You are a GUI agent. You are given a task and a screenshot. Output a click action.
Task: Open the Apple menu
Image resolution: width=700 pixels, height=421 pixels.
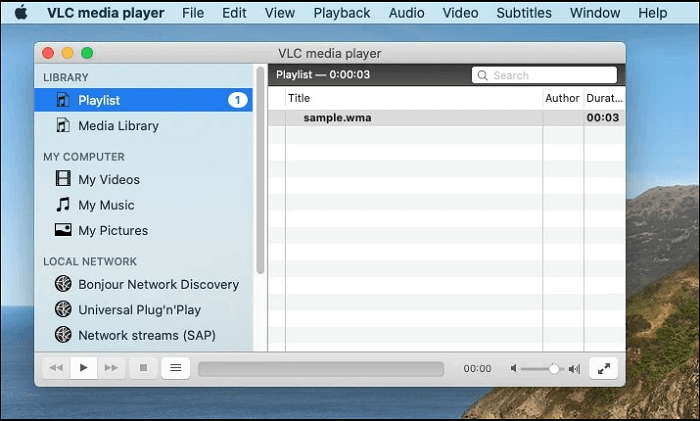pyautogui.click(x=20, y=13)
